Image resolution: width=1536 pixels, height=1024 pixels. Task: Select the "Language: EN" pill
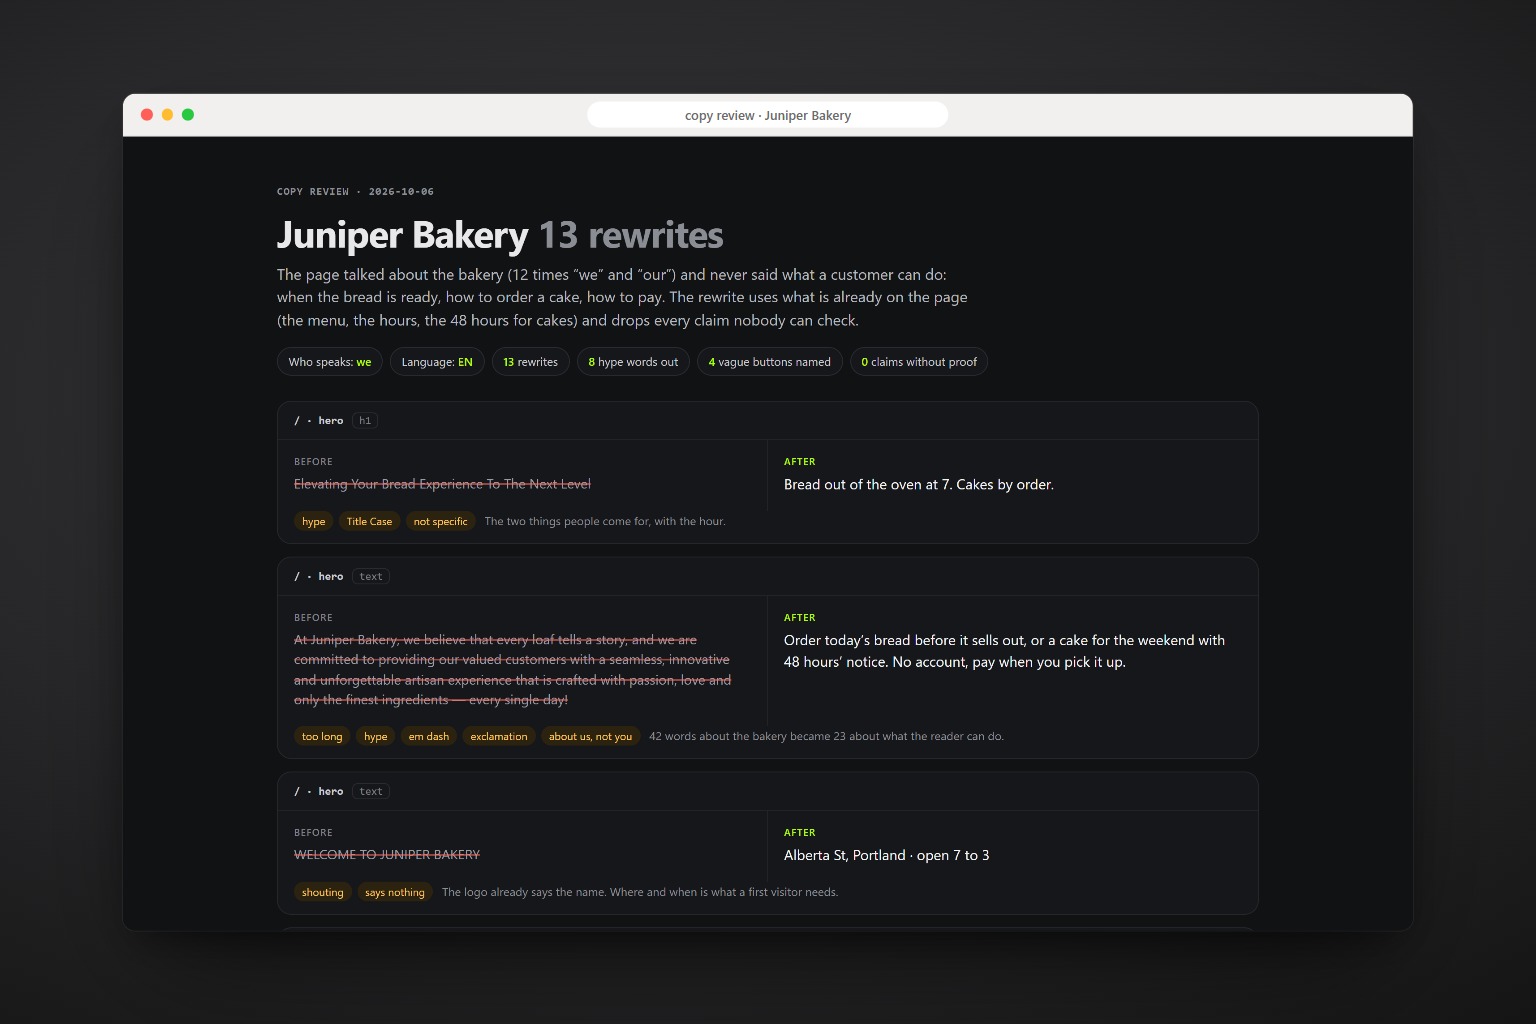437,362
